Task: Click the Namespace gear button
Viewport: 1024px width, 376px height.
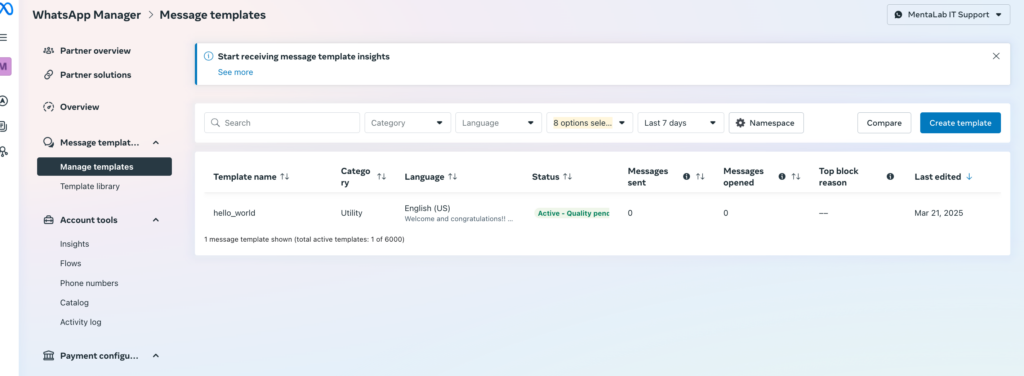Action: pyautogui.click(x=766, y=123)
